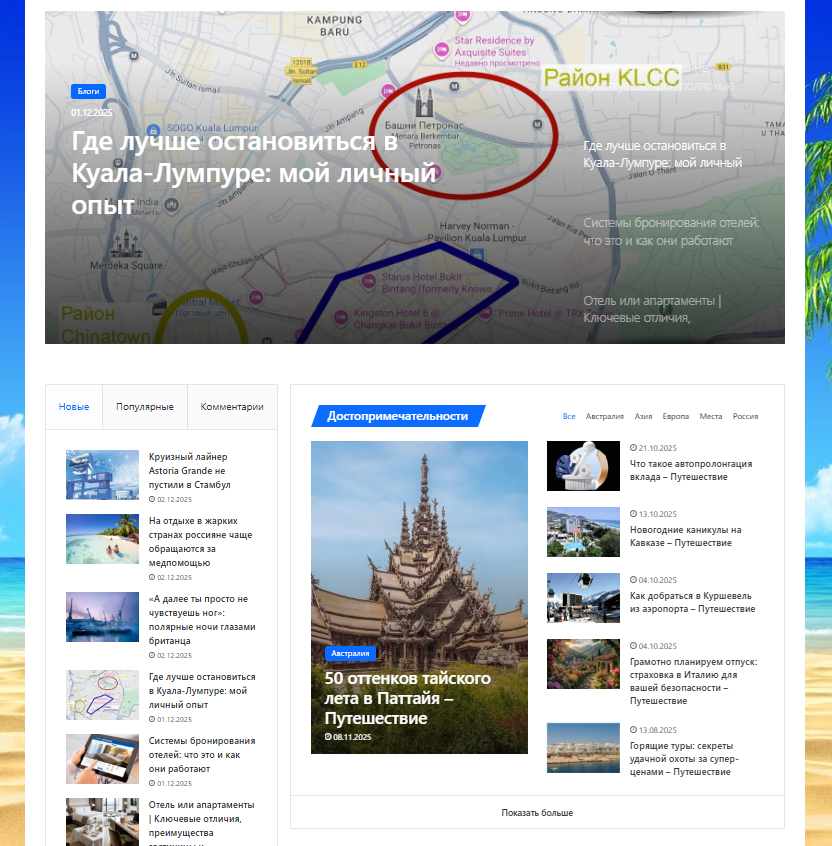Open article Круизный лайнер Astoria Grande
Screen dimensions: 832x846
[189, 470]
